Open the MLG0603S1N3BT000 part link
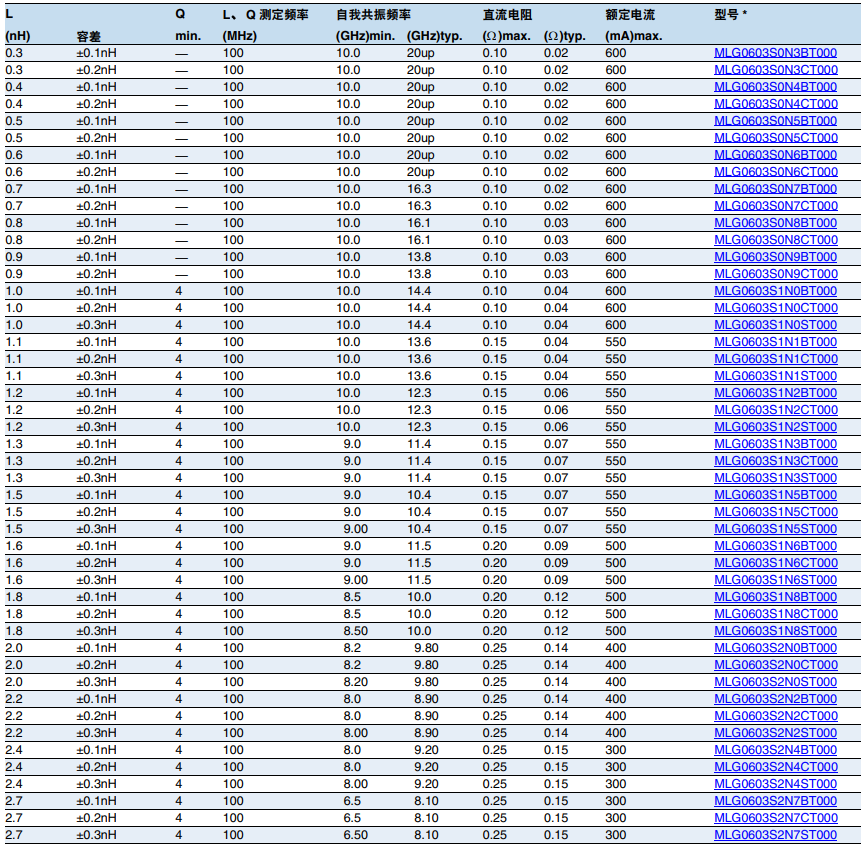Screen dimensions: 865x845 tap(775, 444)
